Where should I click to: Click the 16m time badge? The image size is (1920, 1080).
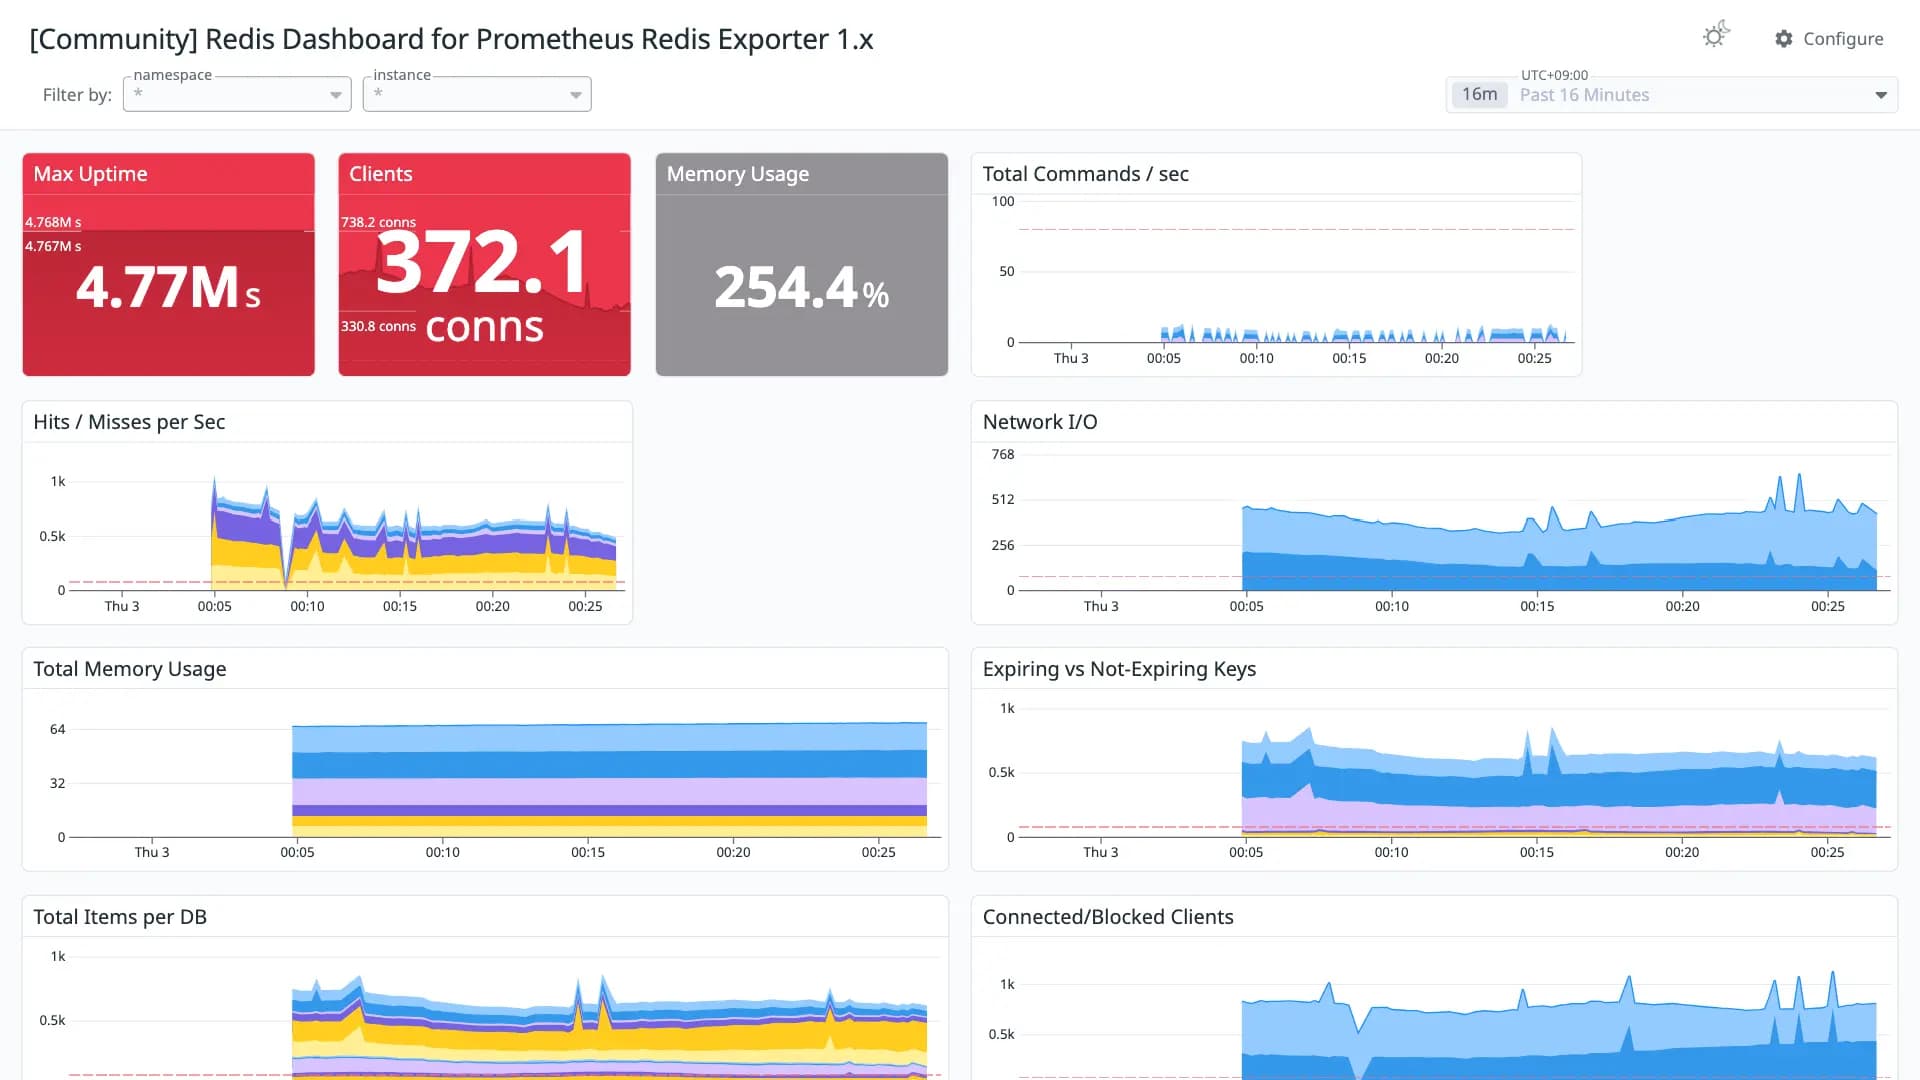click(1479, 94)
